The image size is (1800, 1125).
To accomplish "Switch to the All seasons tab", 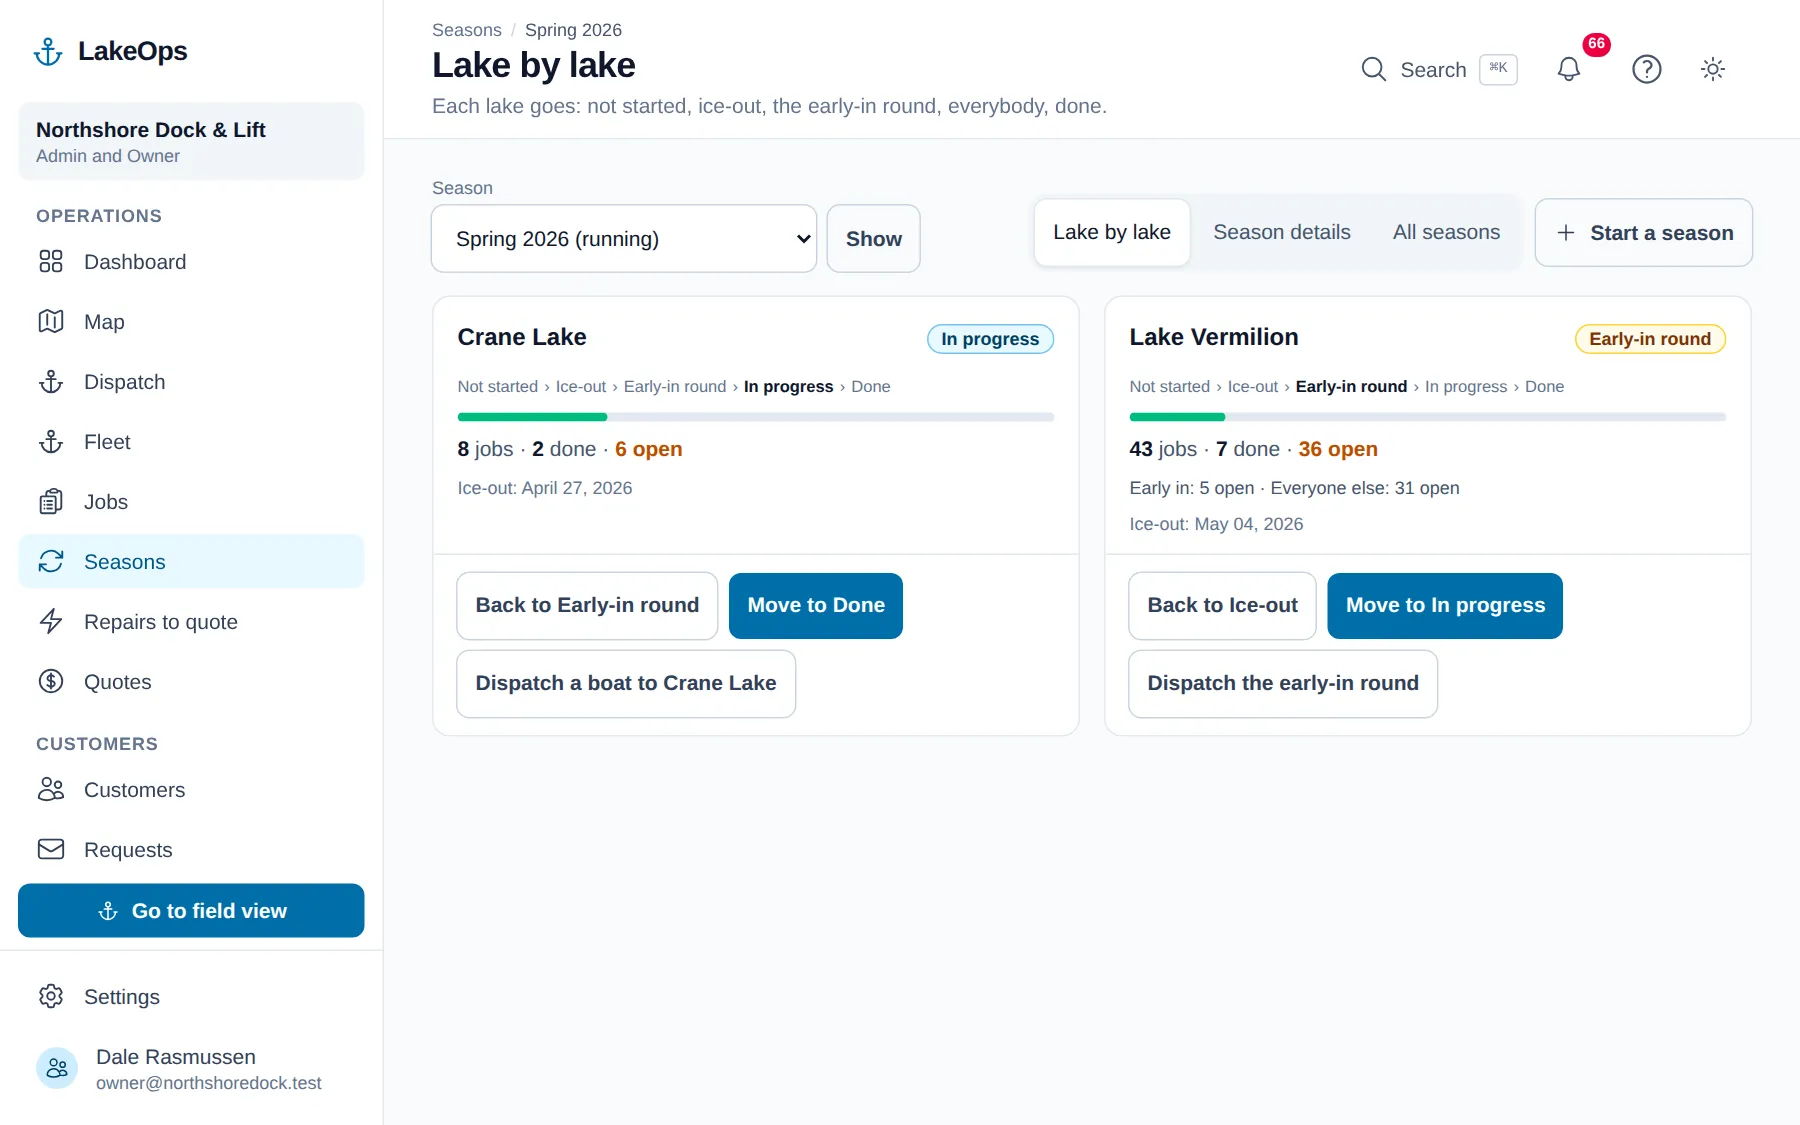I will (x=1446, y=233).
